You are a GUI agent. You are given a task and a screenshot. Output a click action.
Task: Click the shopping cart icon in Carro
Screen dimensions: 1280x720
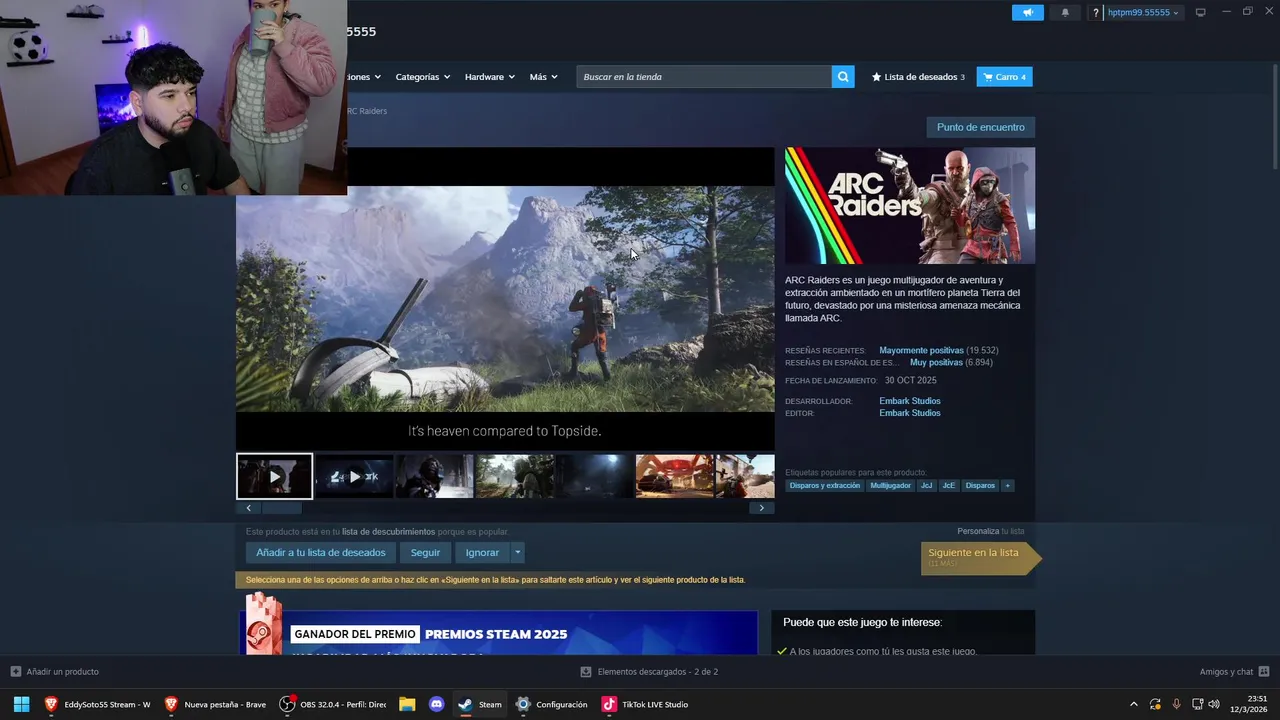pos(988,77)
